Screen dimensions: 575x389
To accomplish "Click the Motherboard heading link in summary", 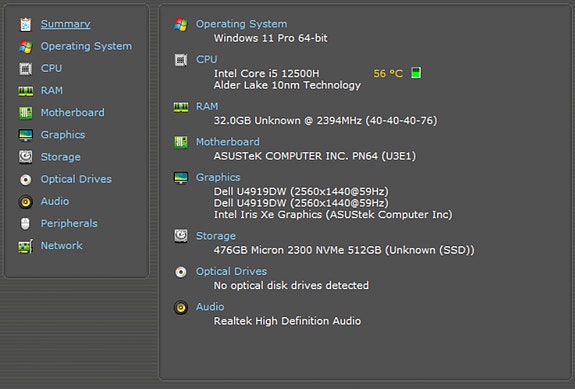I will click(x=228, y=142).
